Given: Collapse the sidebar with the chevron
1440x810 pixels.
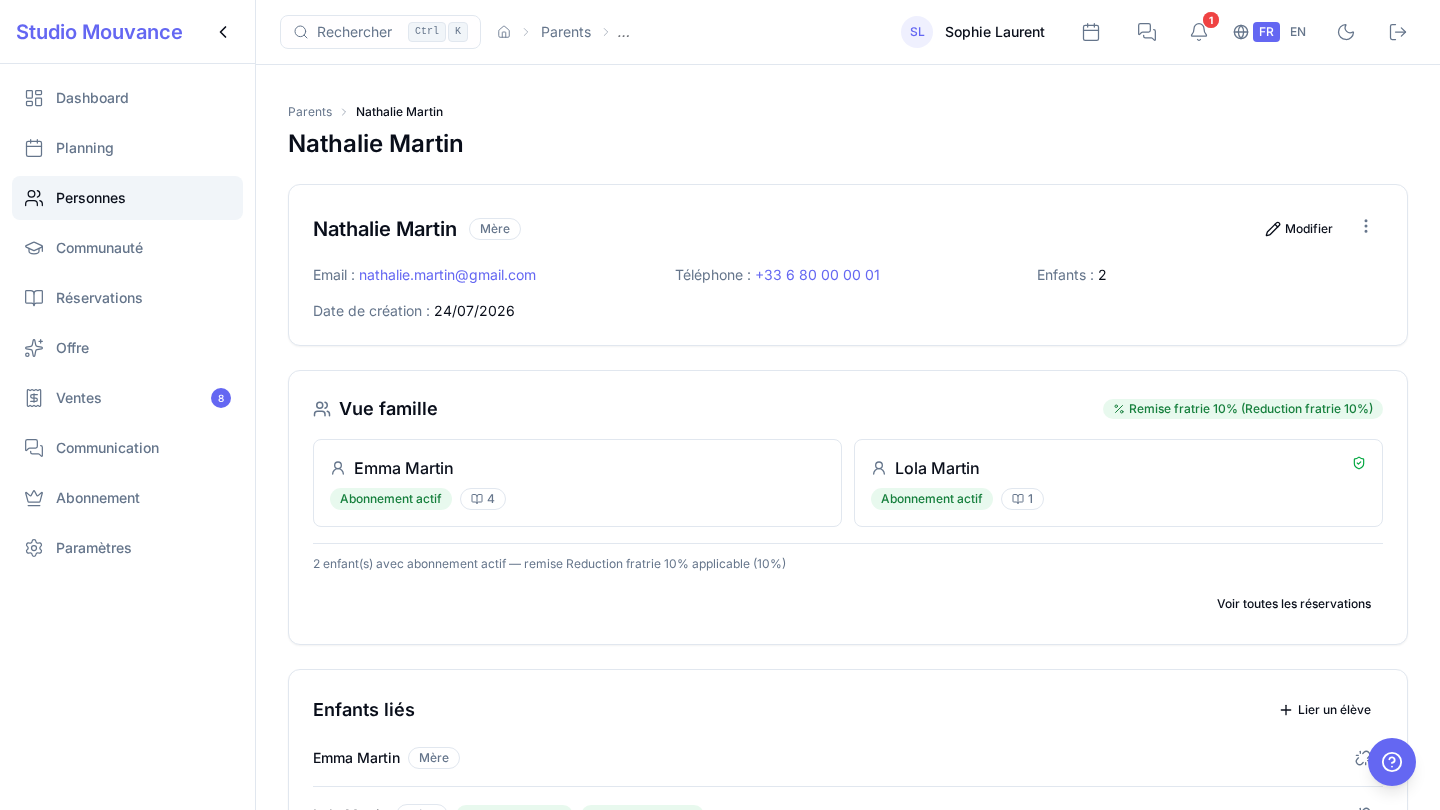Looking at the screenshot, I should point(223,32).
